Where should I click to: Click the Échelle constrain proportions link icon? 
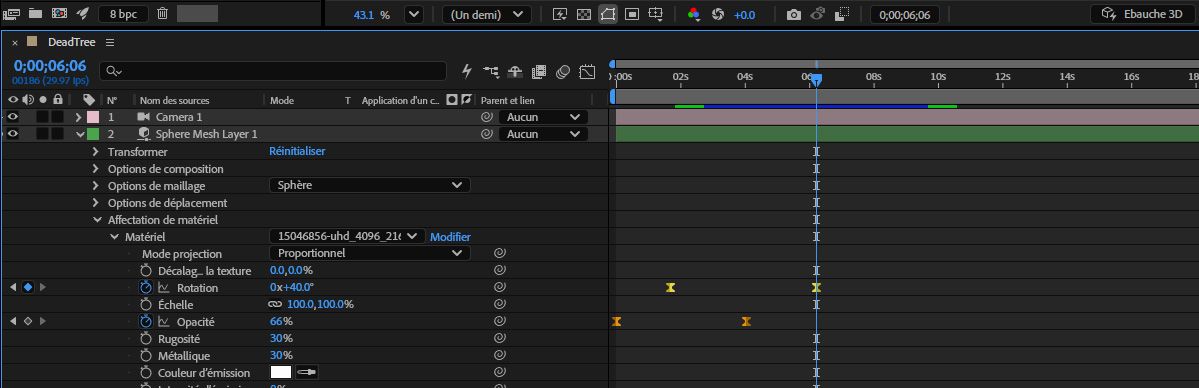click(275, 305)
